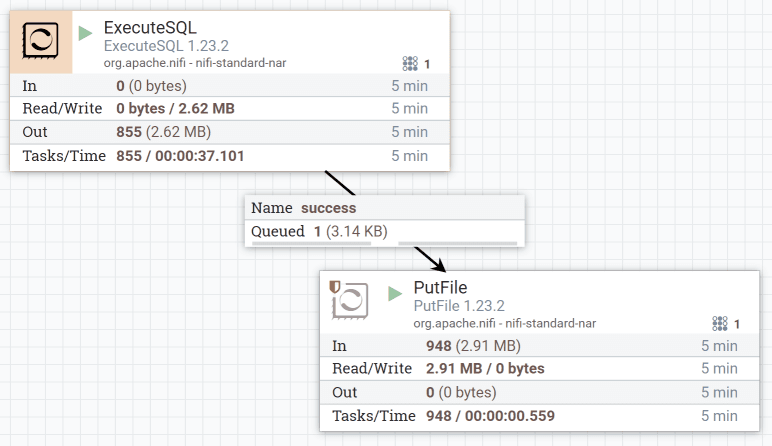Select the PutFile processor title
The width and height of the screenshot is (772, 446).
click(x=440, y=287)
